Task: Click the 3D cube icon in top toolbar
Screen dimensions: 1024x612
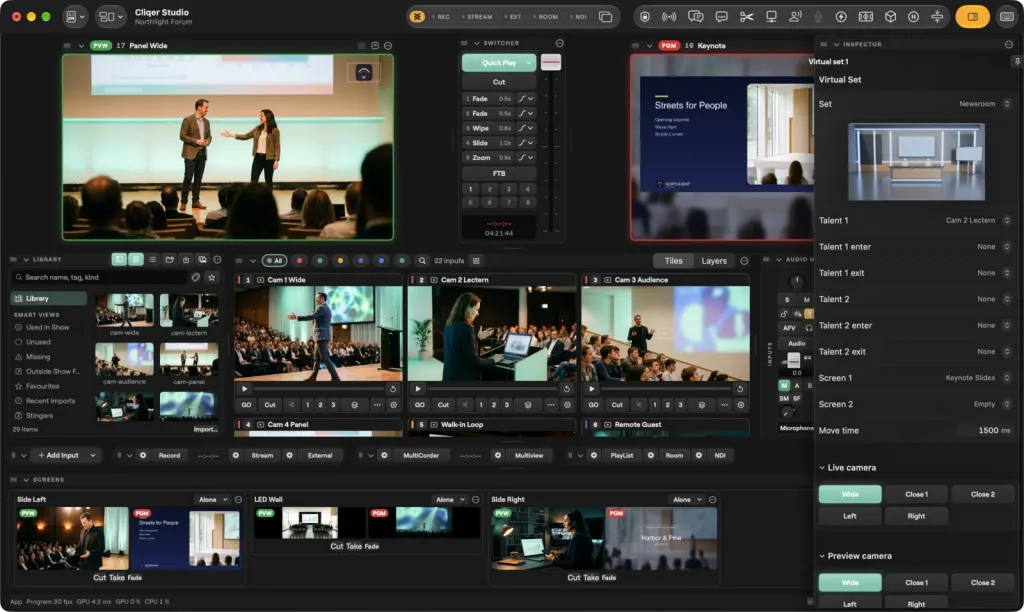Action: click(x=890, y=17)
